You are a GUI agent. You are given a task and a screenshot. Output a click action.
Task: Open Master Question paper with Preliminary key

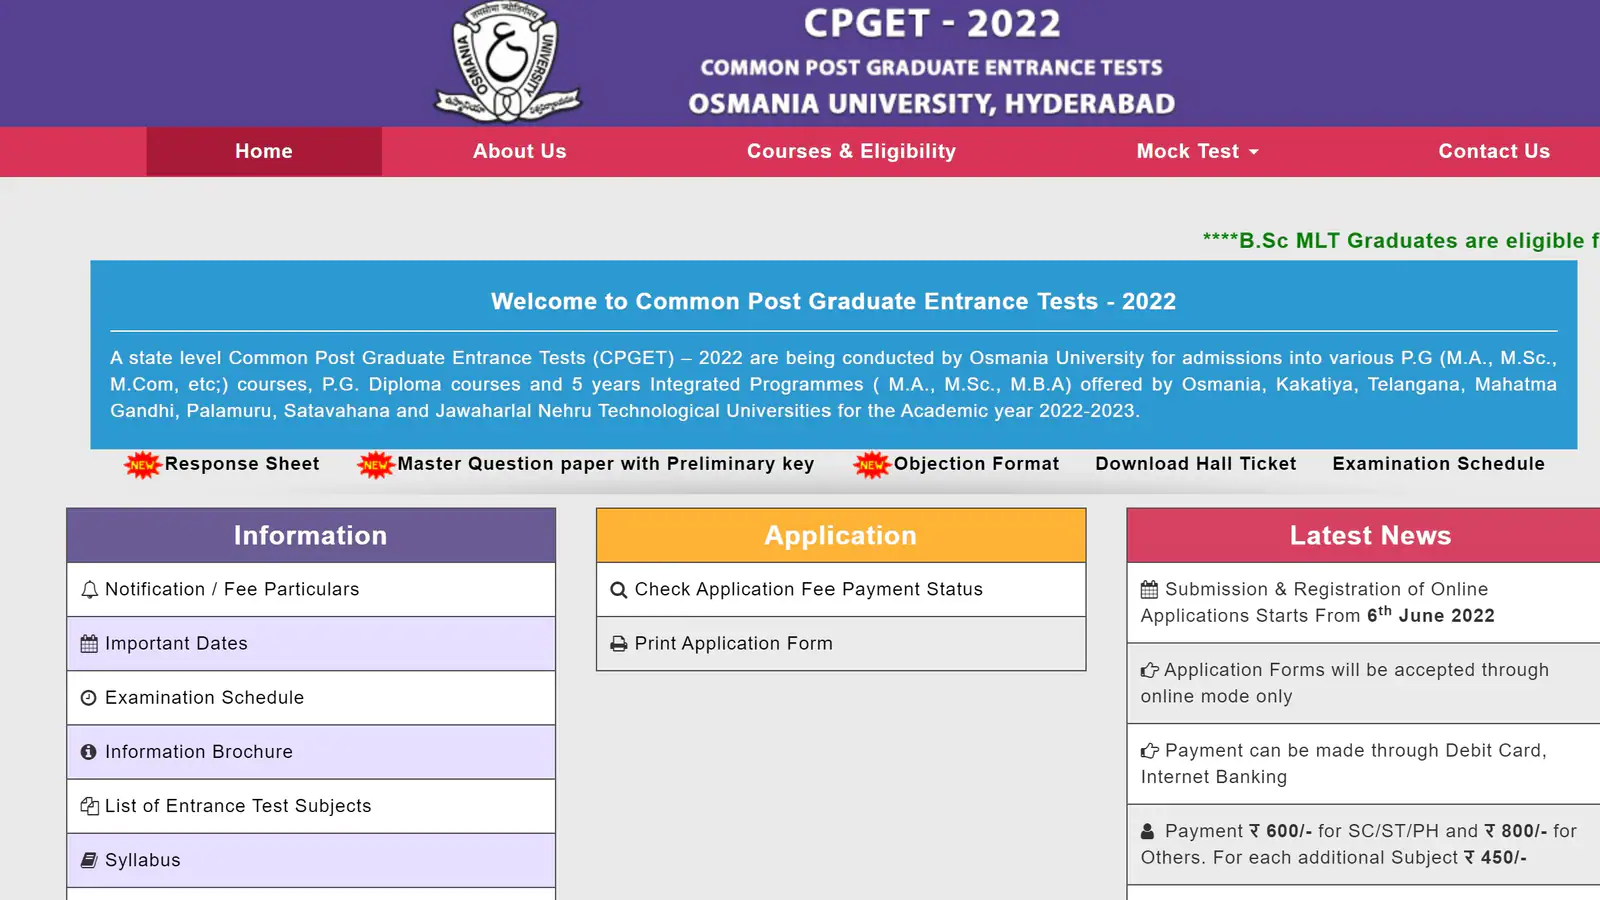tap(606, 464)
